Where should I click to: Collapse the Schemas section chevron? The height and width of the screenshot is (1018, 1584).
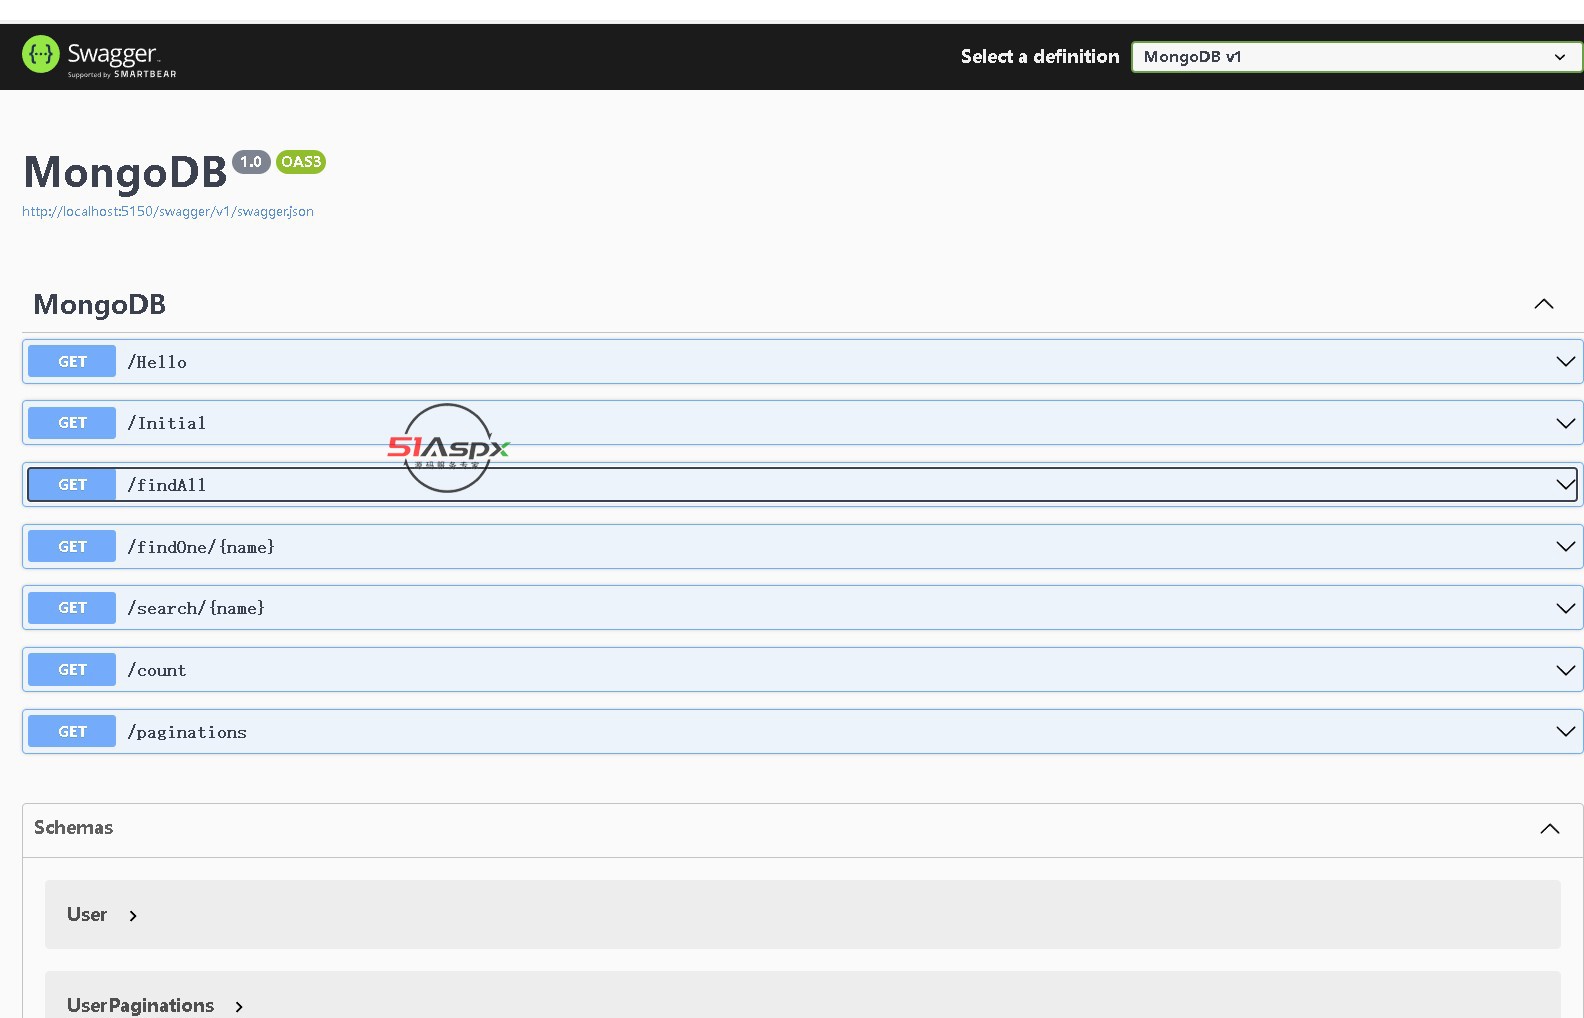pos(1550,829)
